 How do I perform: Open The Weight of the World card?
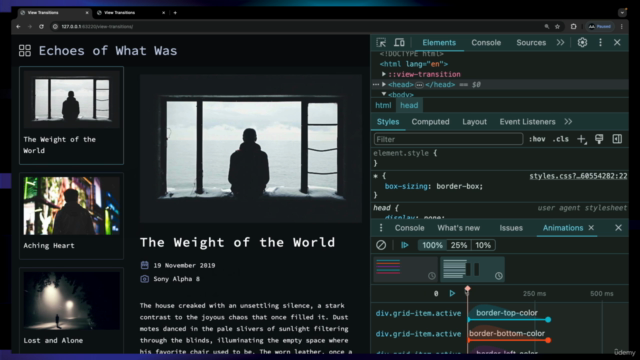coord(71,116)
